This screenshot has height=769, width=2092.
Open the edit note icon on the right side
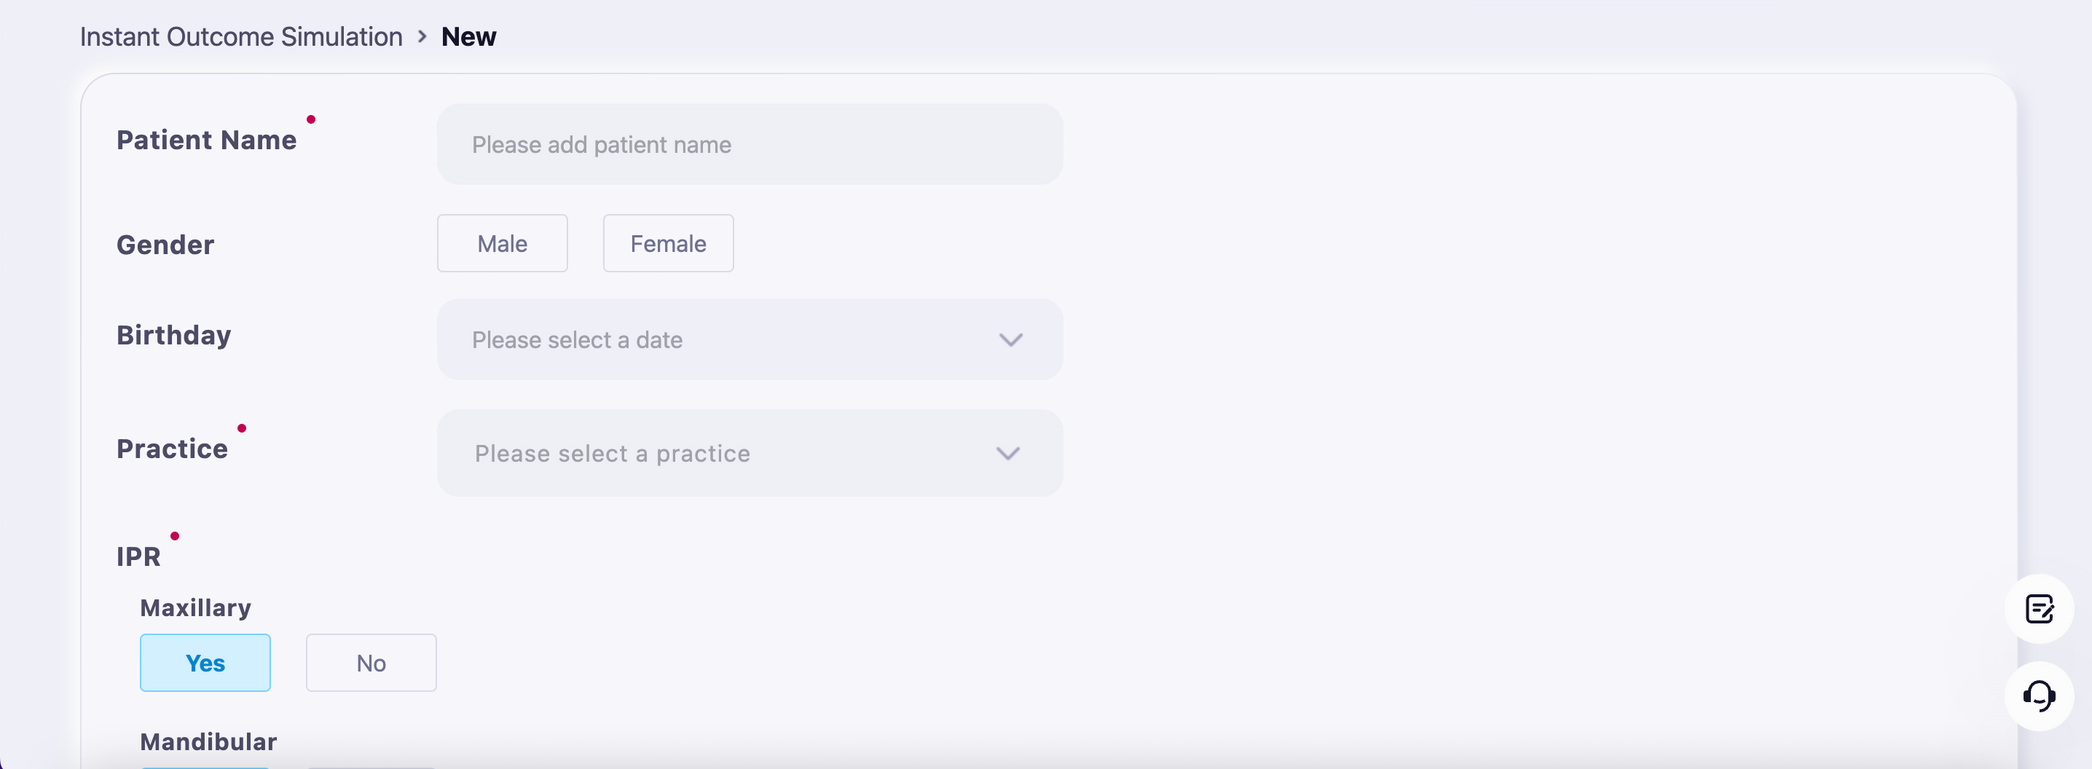[x=2039, y=609]
